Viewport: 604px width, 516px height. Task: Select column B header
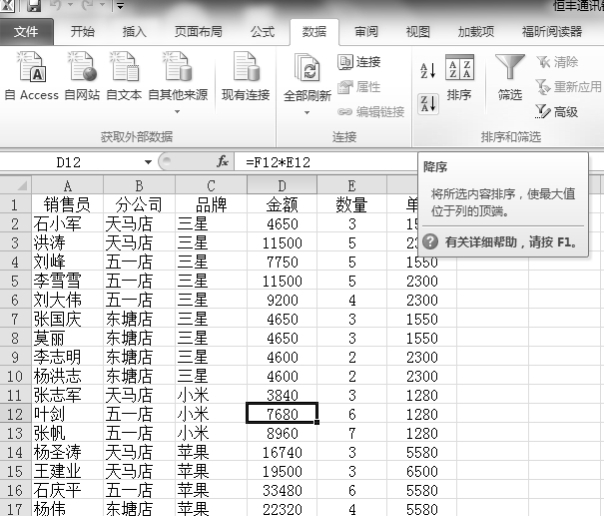[x=139, y=186]
